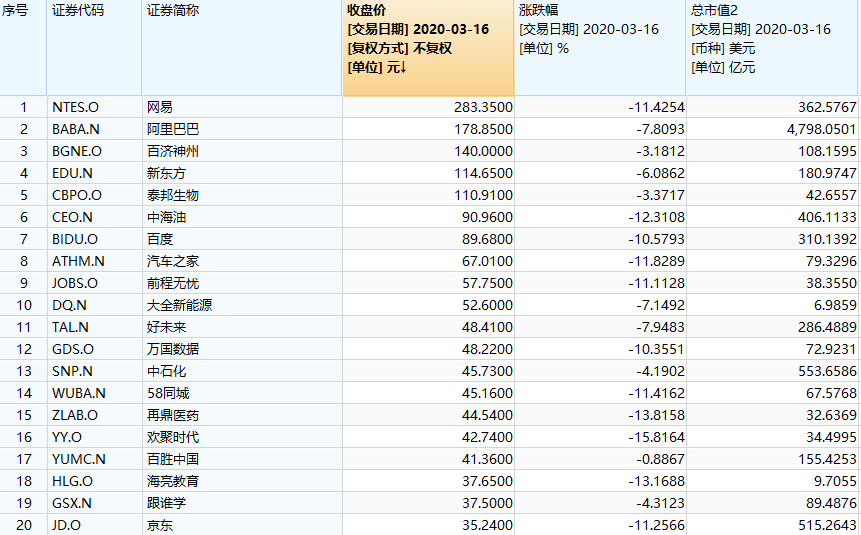This screenshot has width=861, height=535.
Task: Select market cap 553.6586
Action: 827,371
